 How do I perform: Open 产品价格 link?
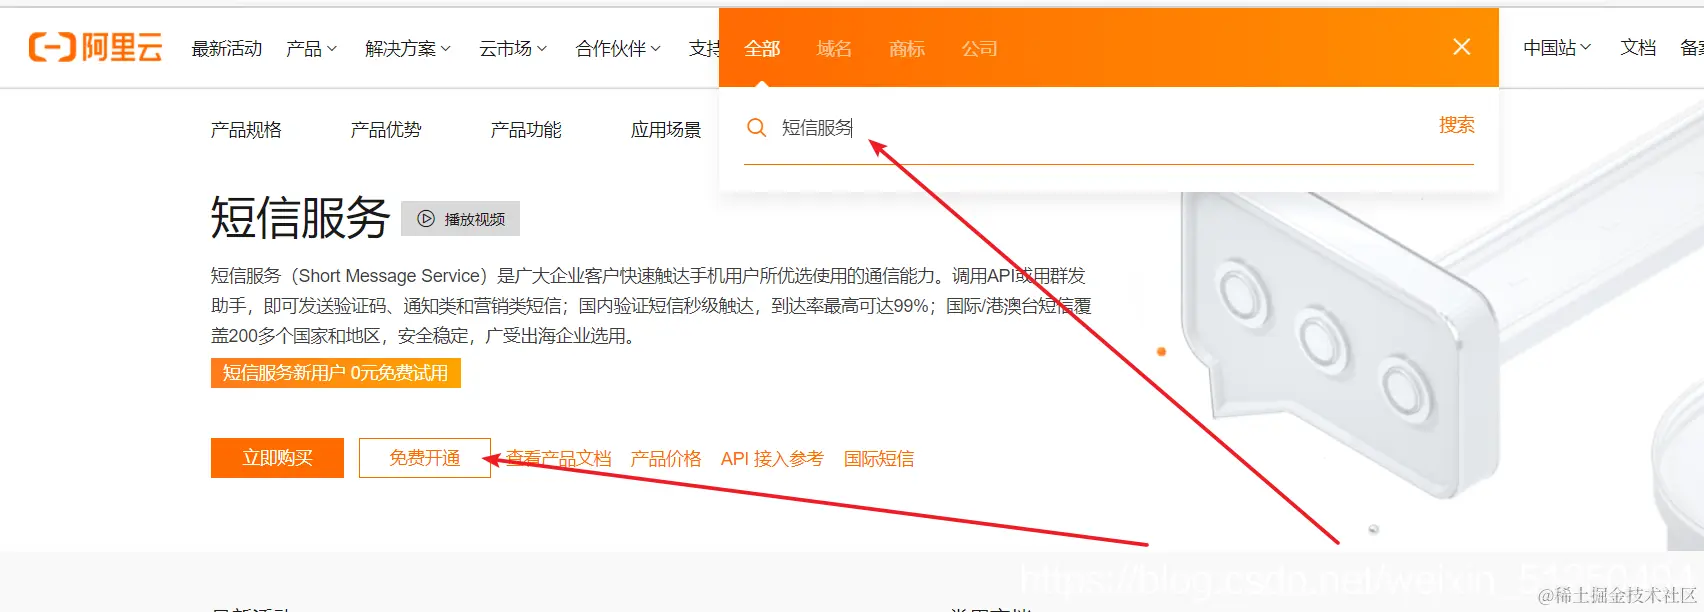click(x=665, y=458)
